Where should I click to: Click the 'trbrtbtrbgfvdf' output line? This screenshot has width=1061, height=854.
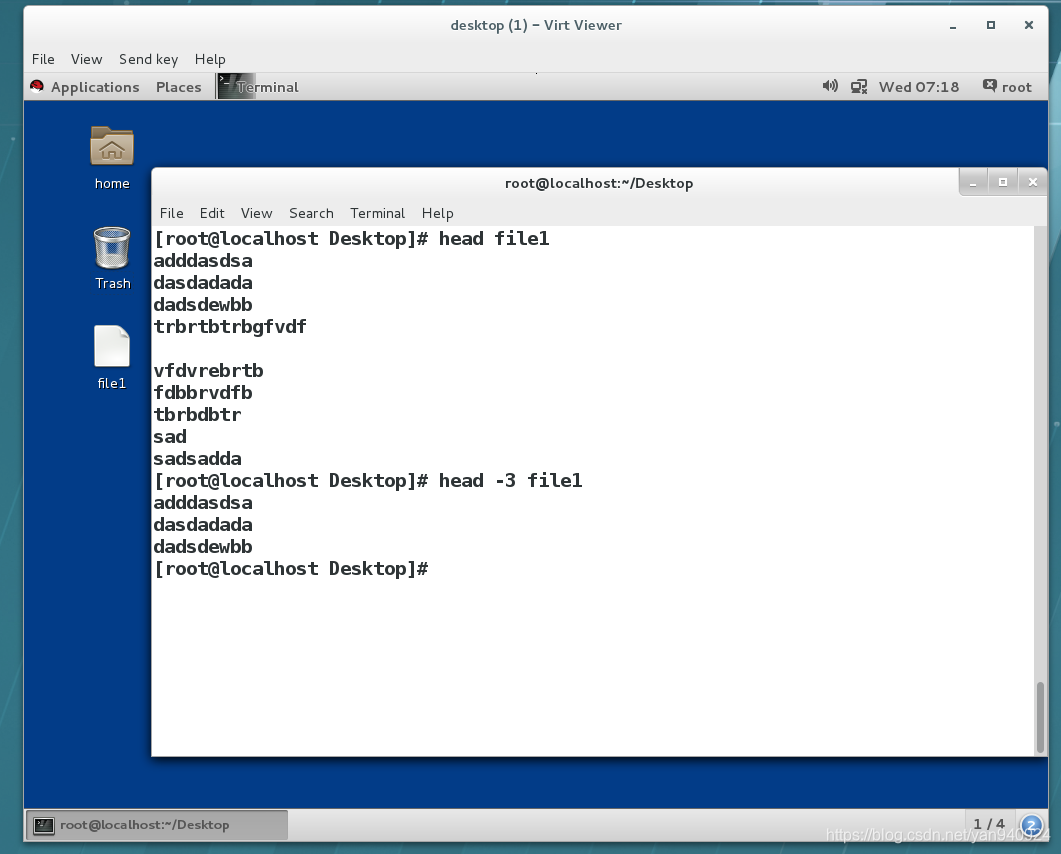tap(230, 327)
